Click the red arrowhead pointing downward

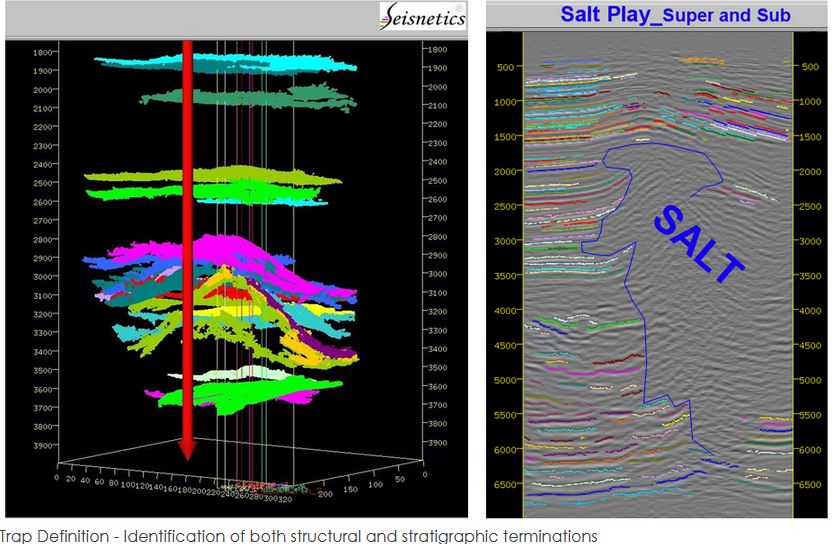pos(187,448)
